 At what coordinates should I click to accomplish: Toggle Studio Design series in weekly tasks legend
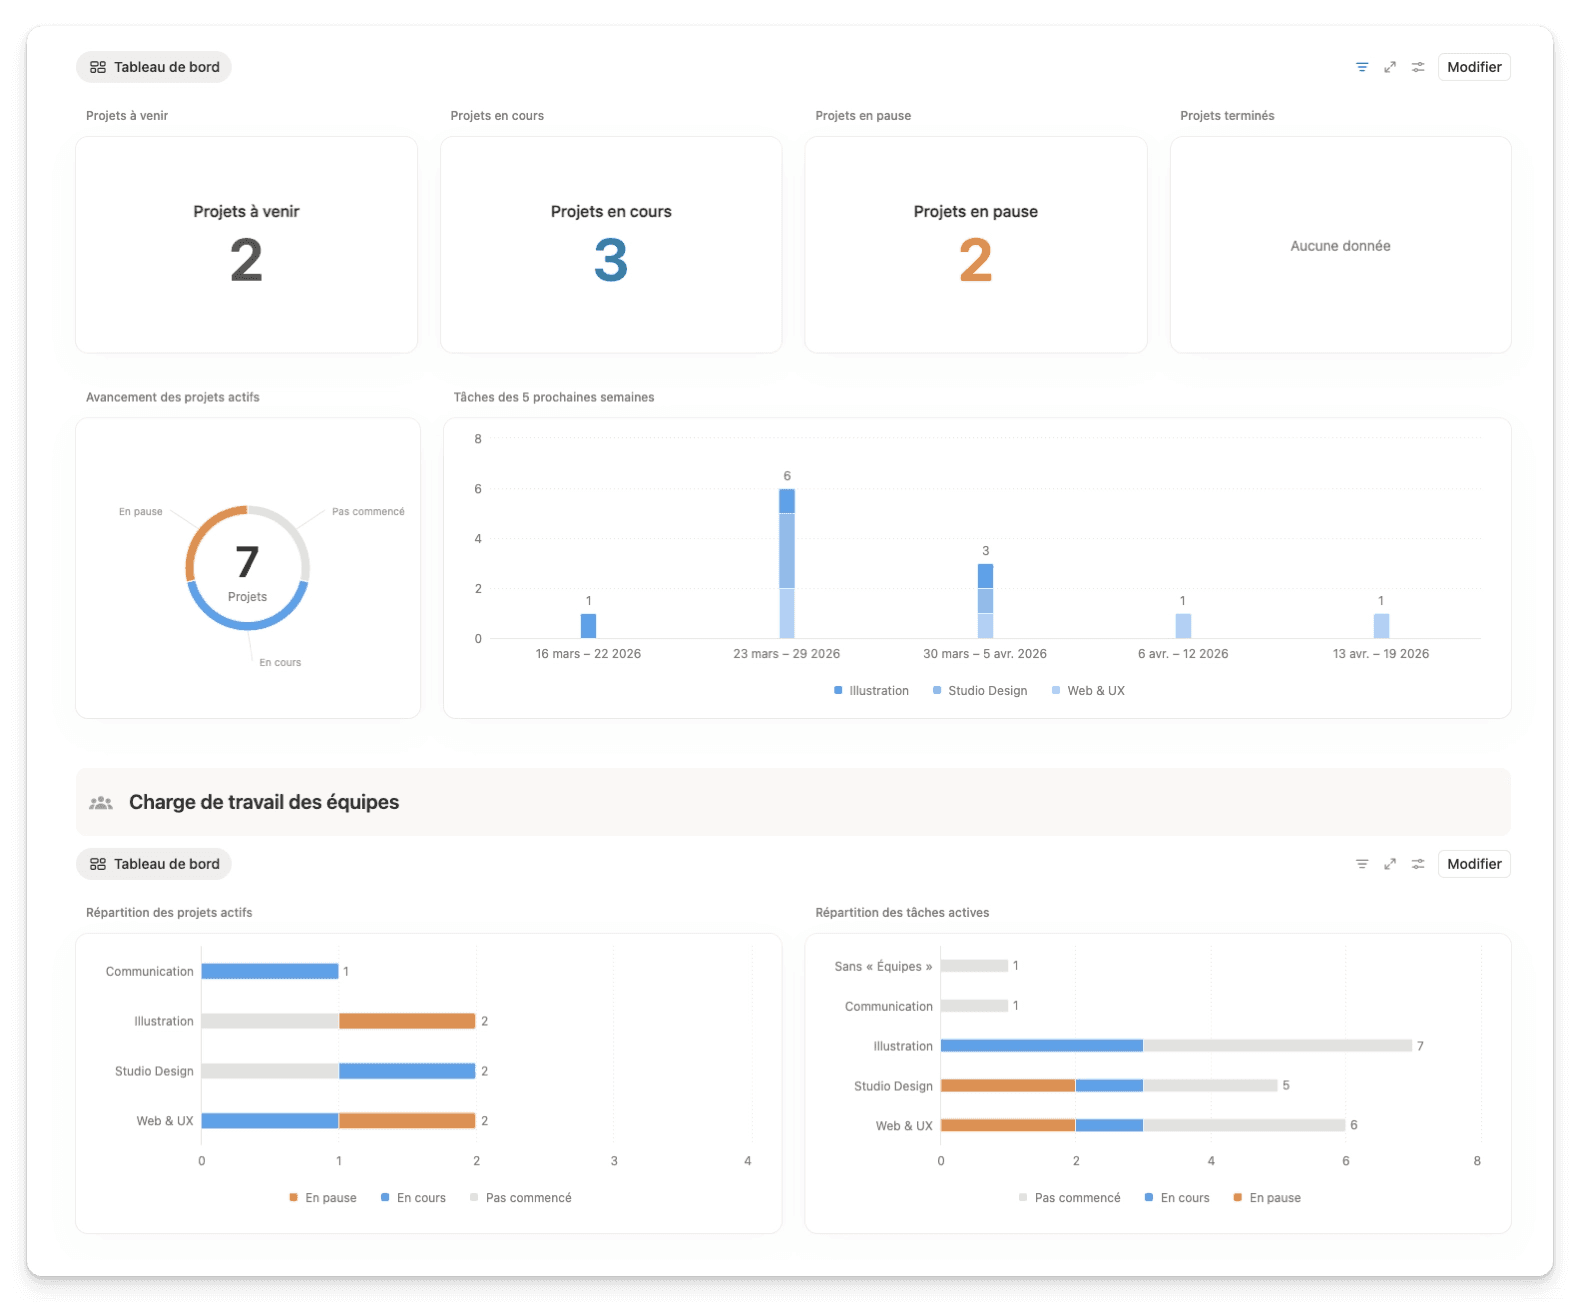[x=979, y=691]
